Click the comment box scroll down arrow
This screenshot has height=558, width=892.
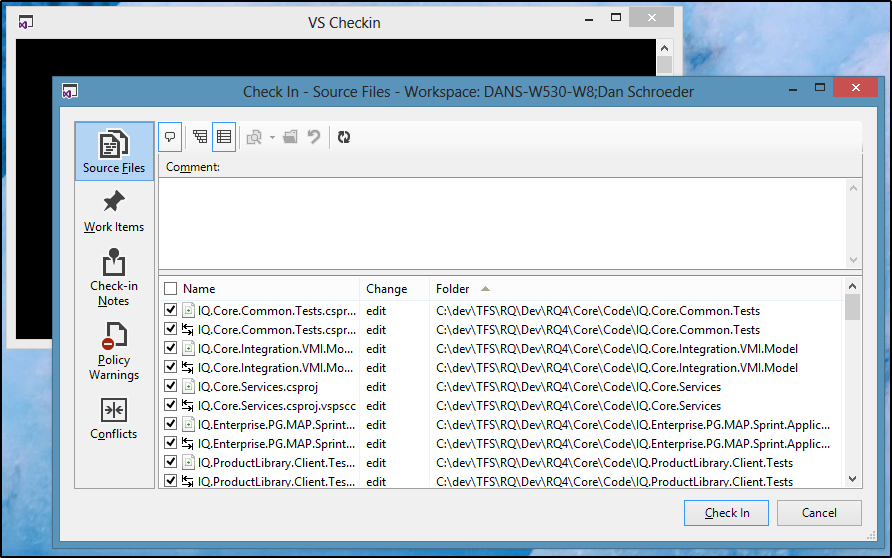click(853, 259)
